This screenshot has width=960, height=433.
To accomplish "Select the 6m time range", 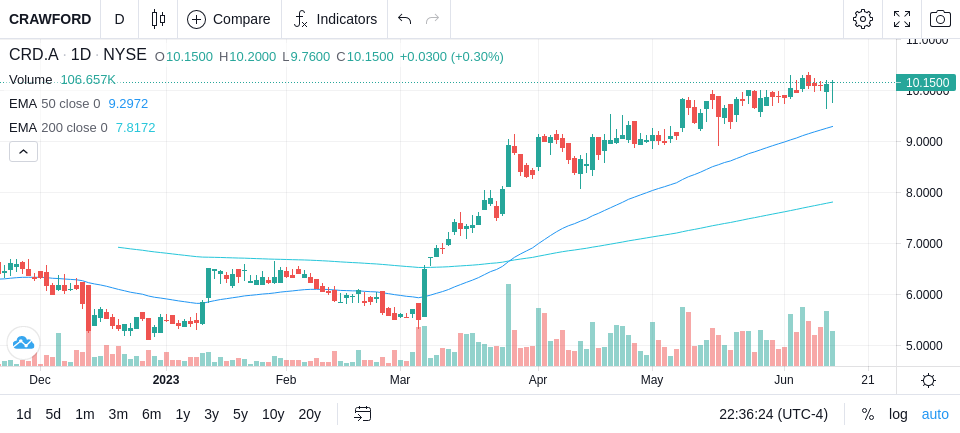I will (151, 414).
